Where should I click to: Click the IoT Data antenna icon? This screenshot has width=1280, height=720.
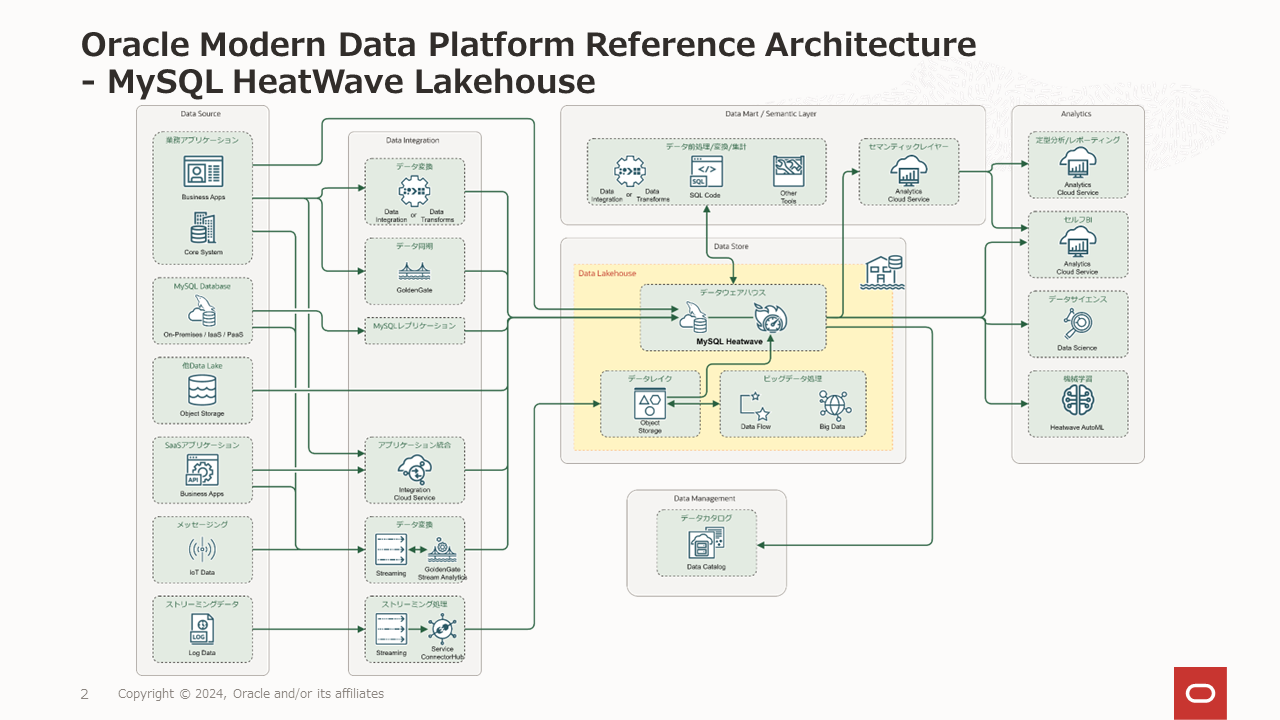pos(202,548)
